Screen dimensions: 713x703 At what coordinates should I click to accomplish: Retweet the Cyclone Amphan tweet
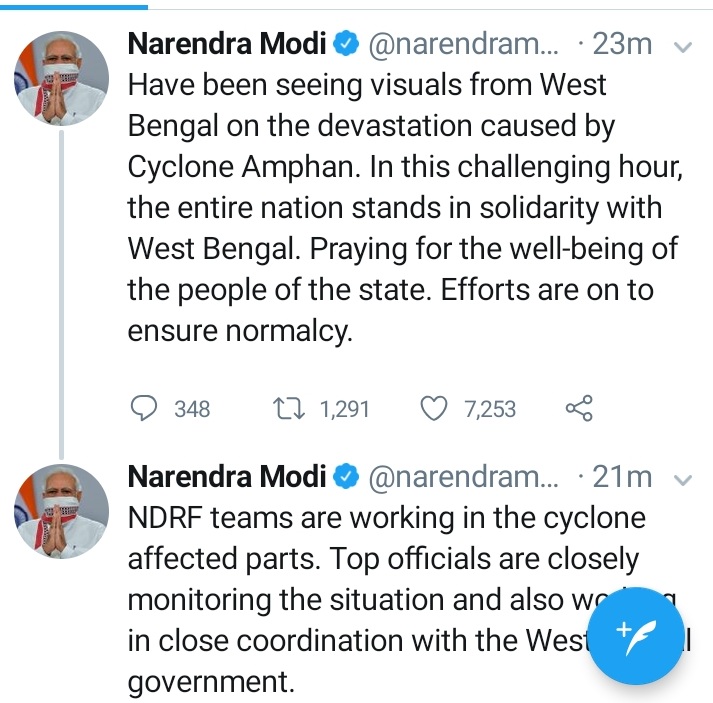[290, 408]
